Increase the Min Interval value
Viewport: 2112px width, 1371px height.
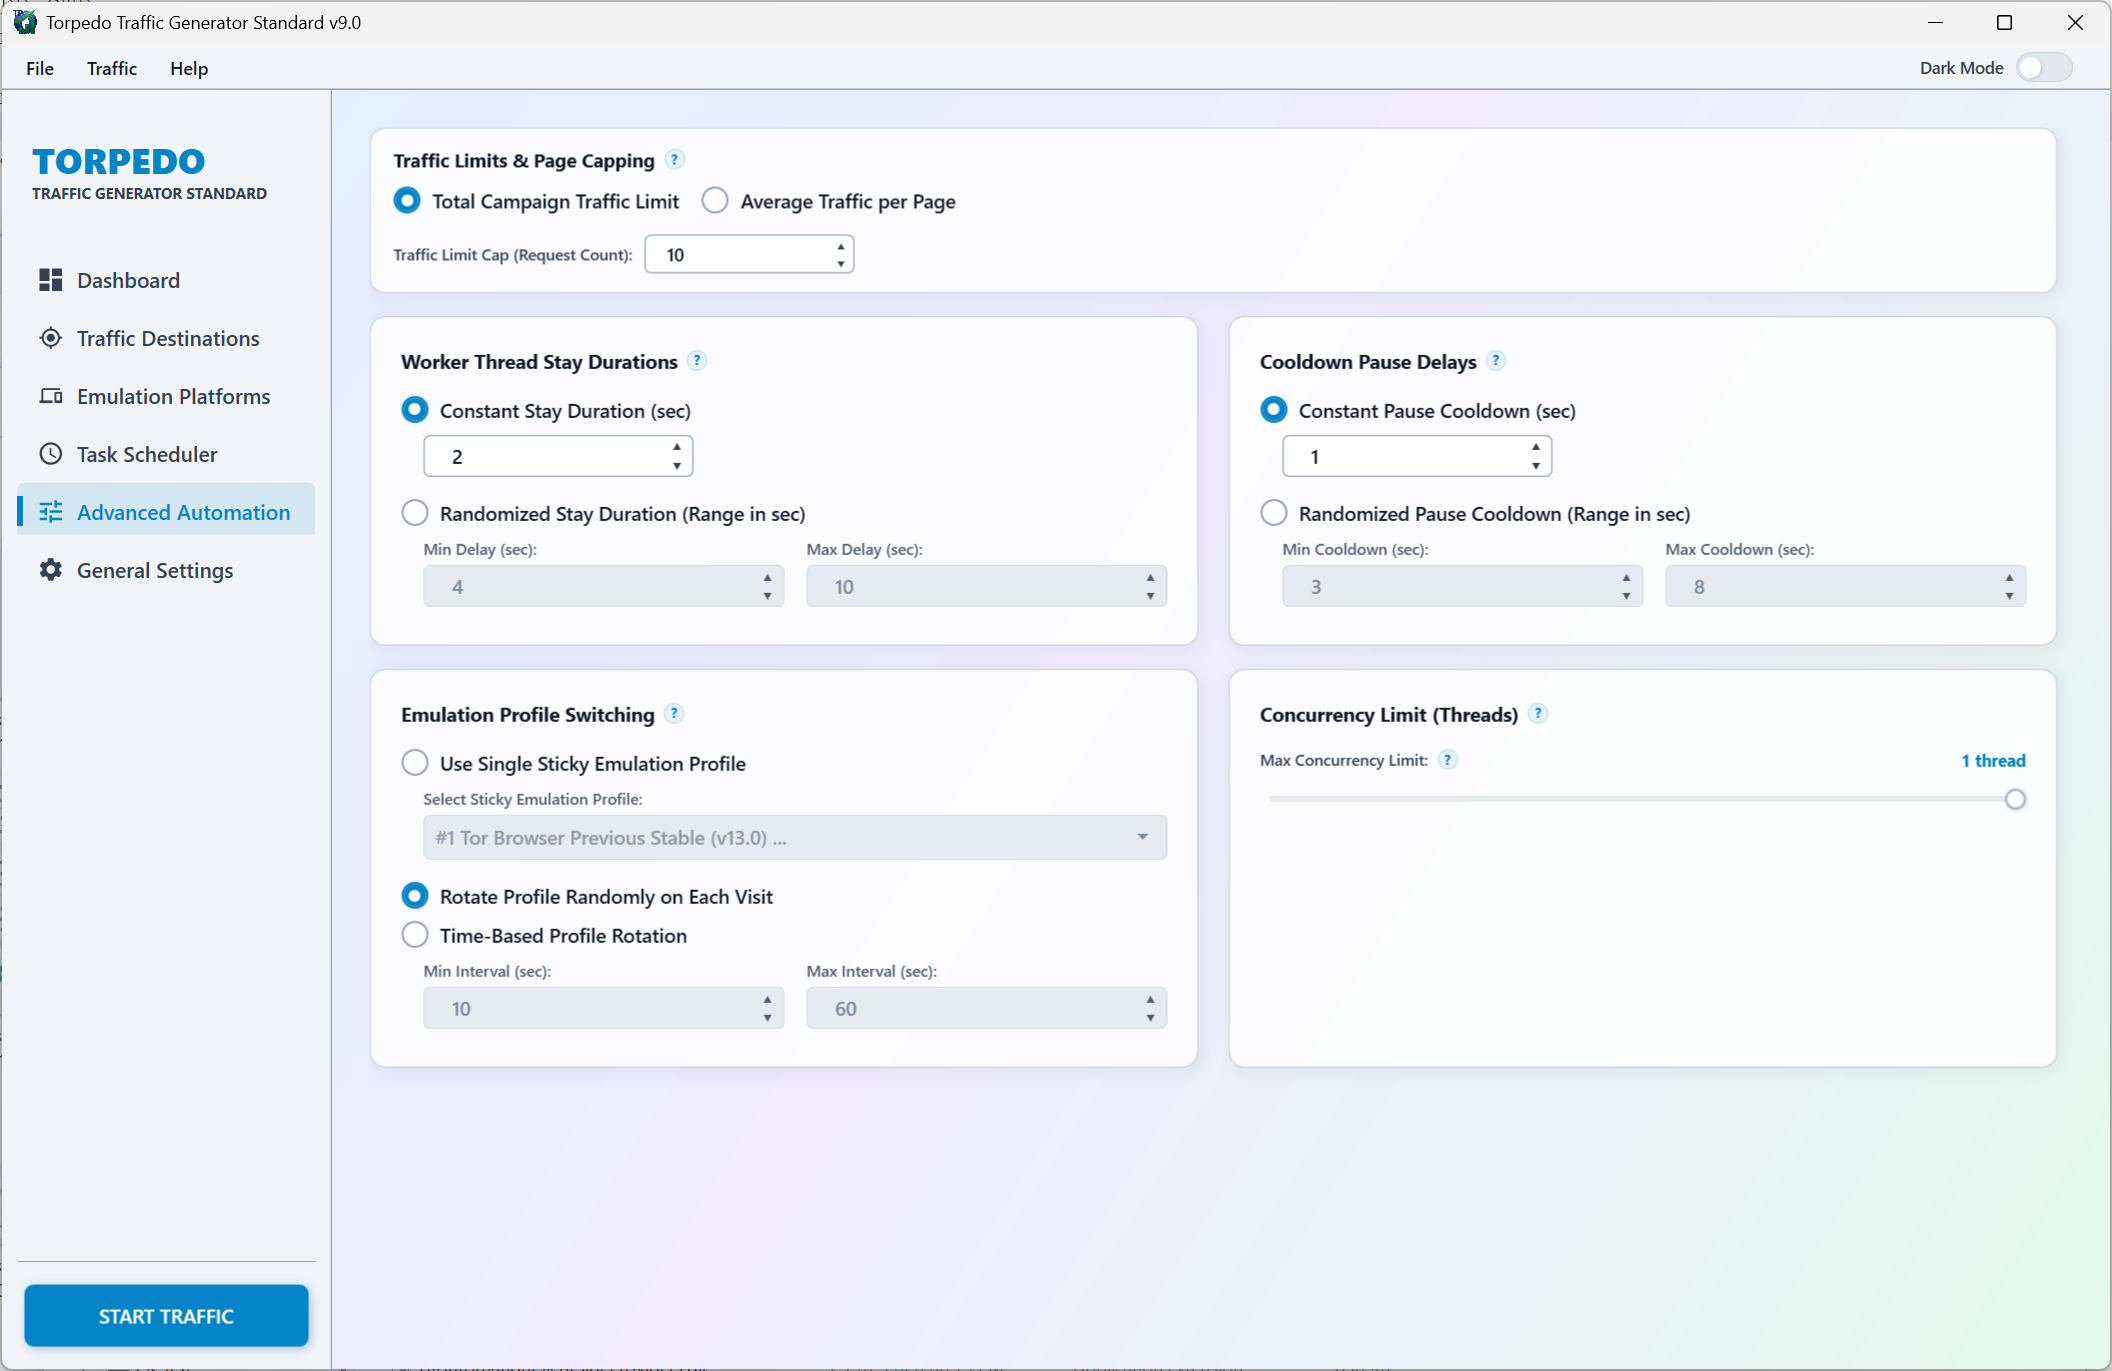point(768,1000)
